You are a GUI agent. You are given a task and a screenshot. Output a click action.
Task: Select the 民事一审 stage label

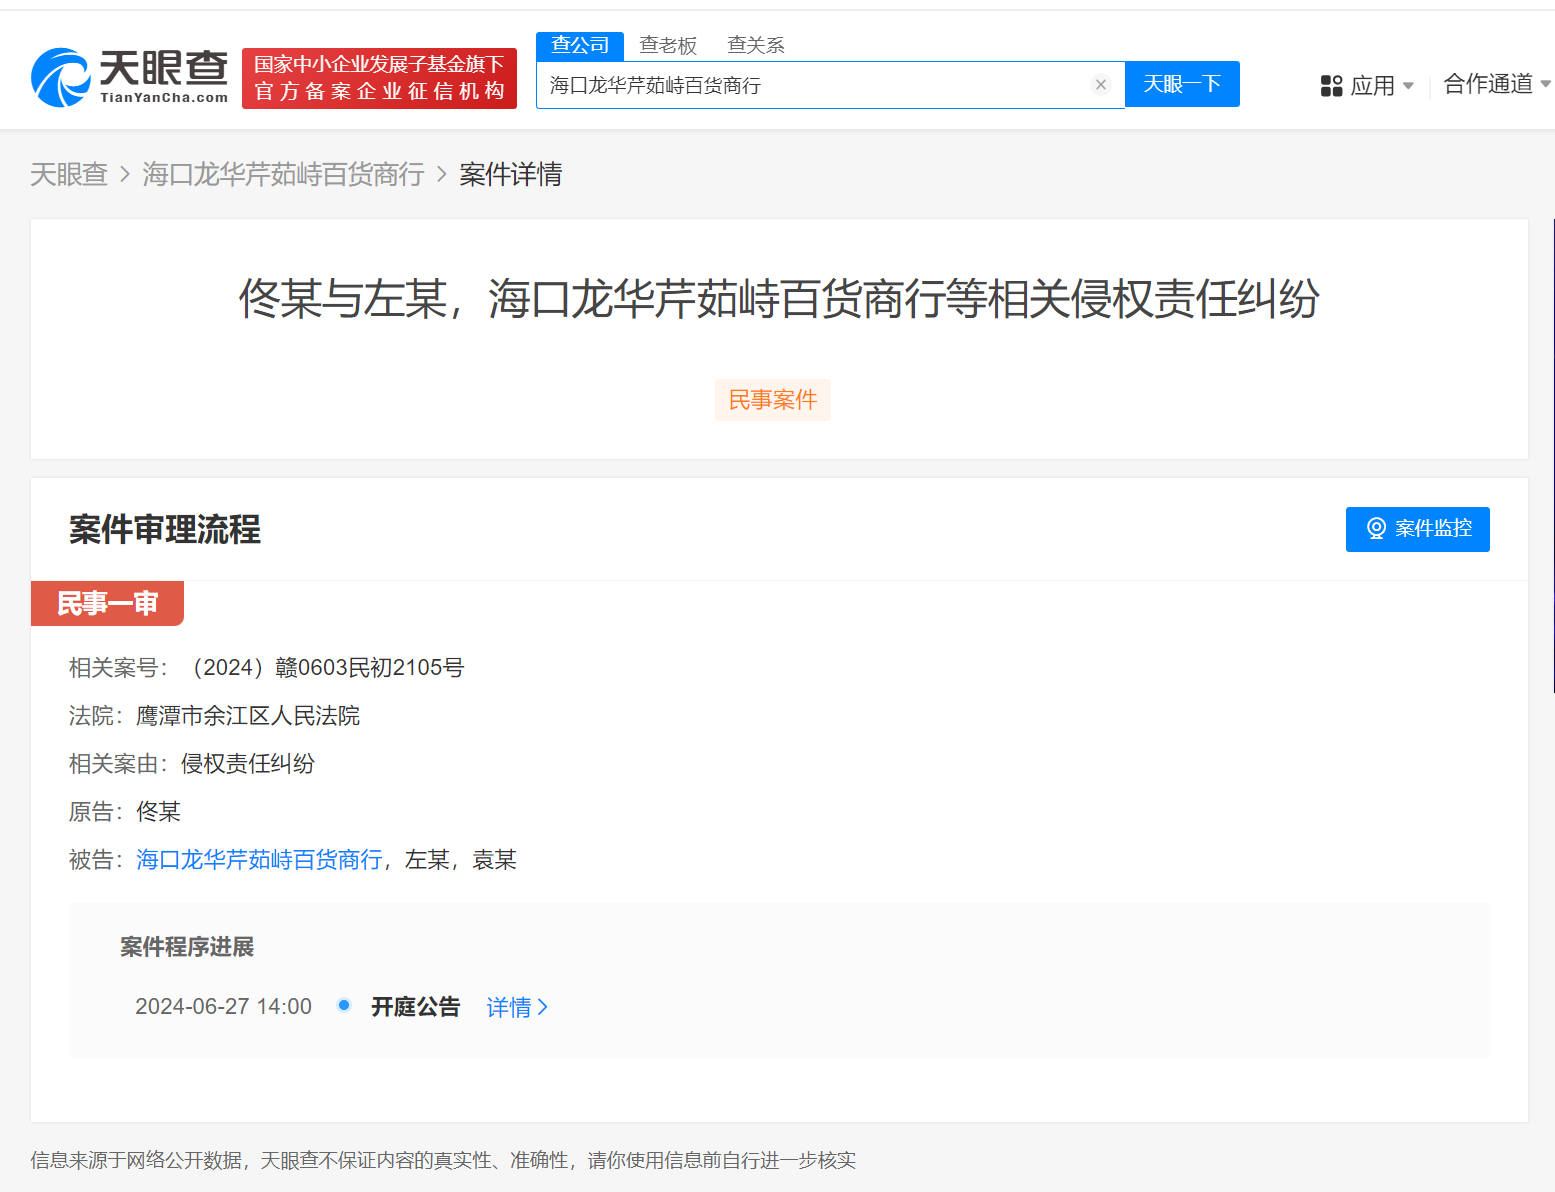tap(107, 603)
